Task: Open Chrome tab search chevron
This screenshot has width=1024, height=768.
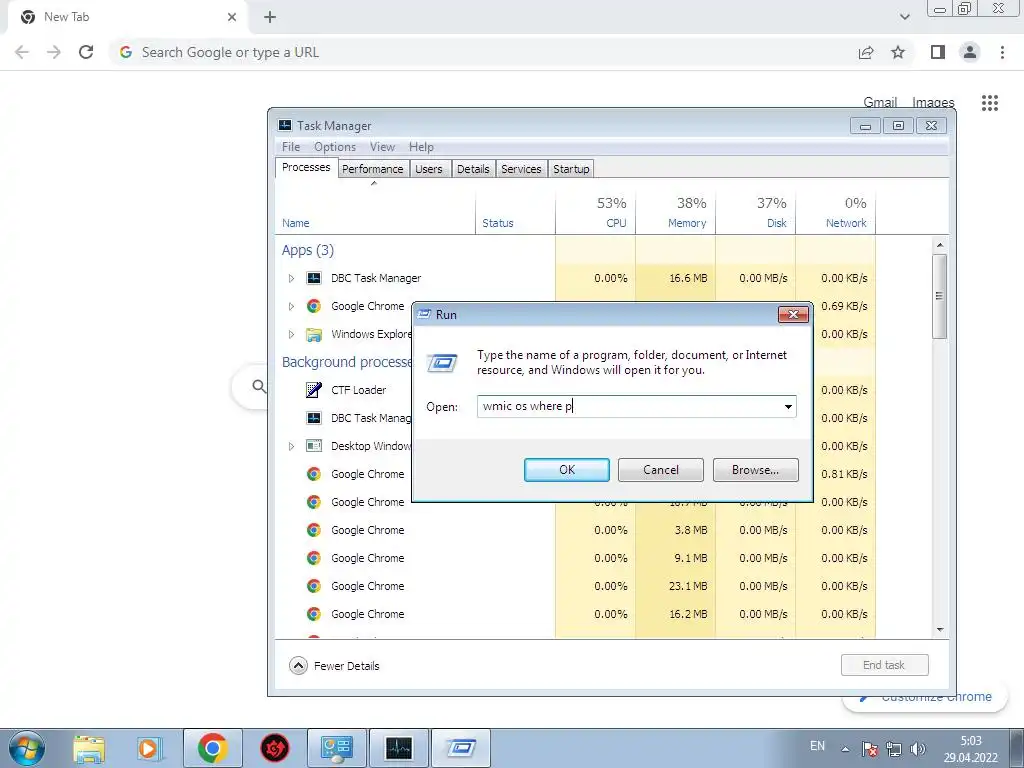Action: point(904,17)
